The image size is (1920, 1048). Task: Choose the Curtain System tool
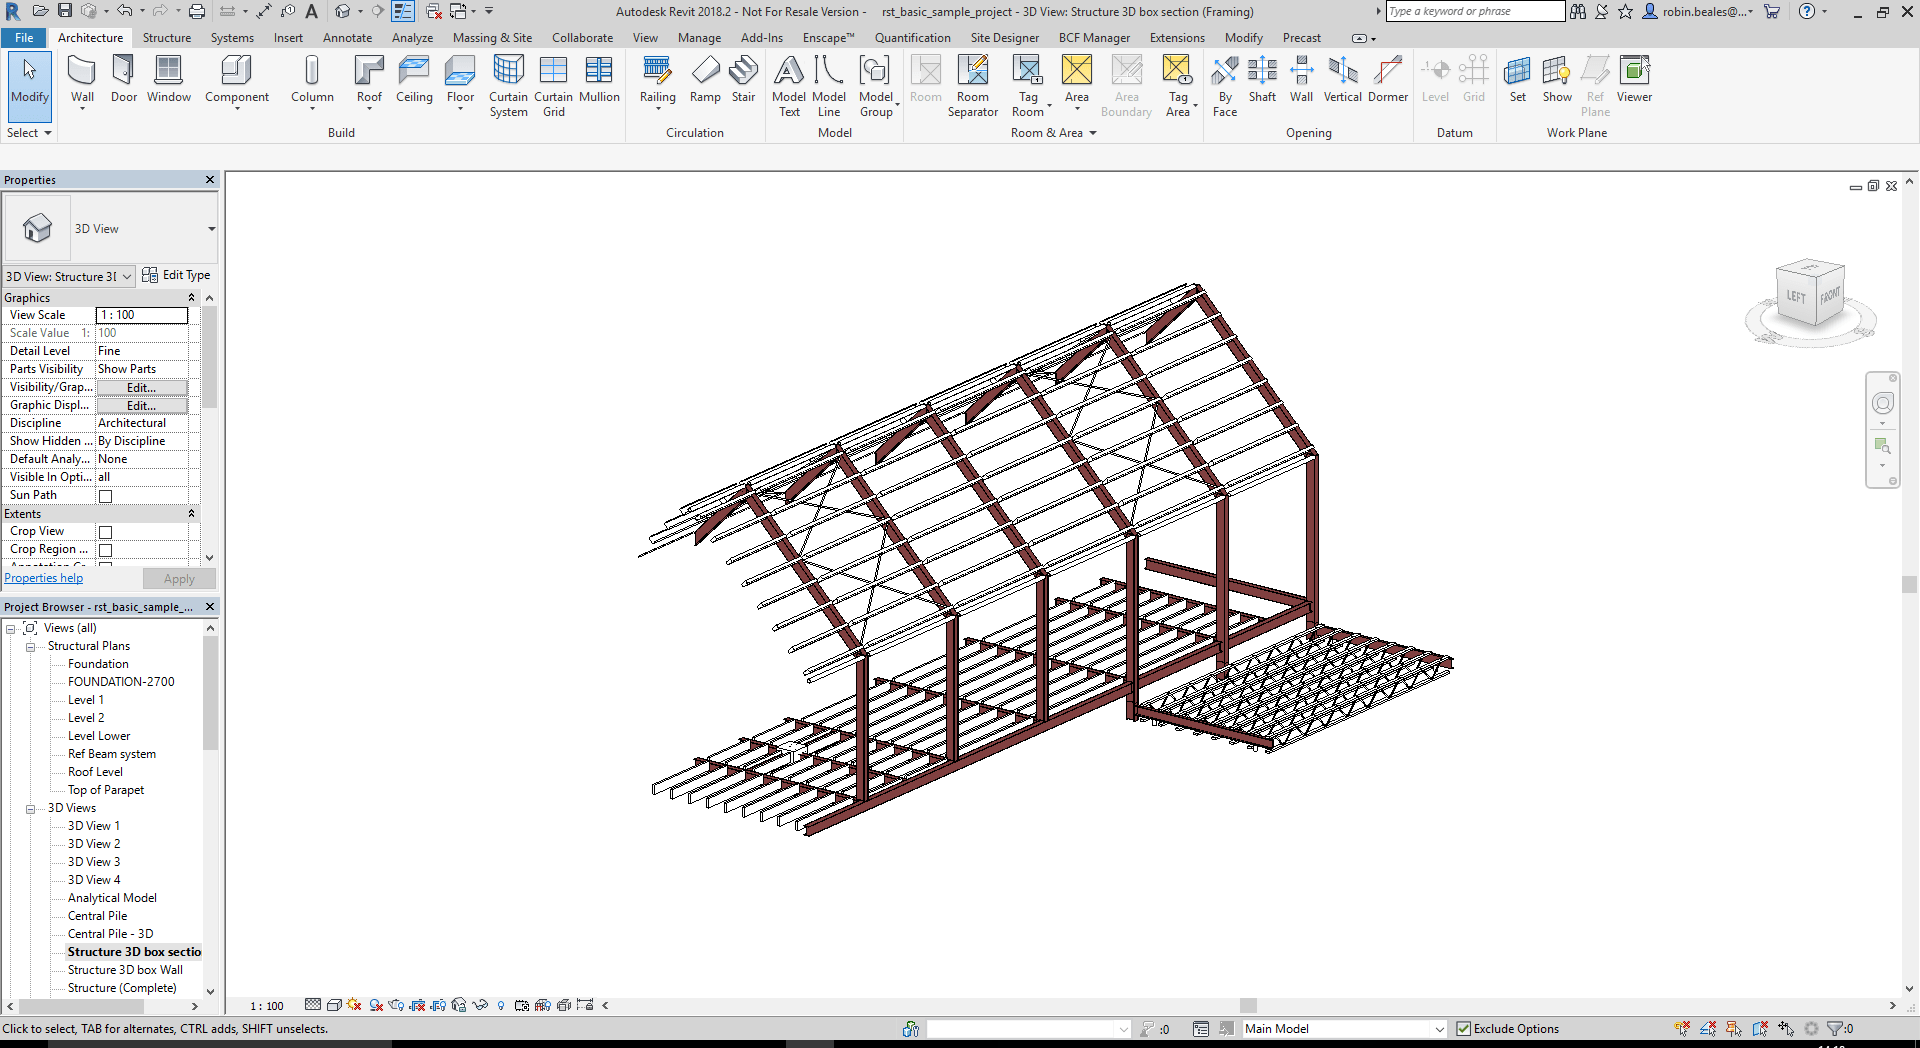click(508, 86)
